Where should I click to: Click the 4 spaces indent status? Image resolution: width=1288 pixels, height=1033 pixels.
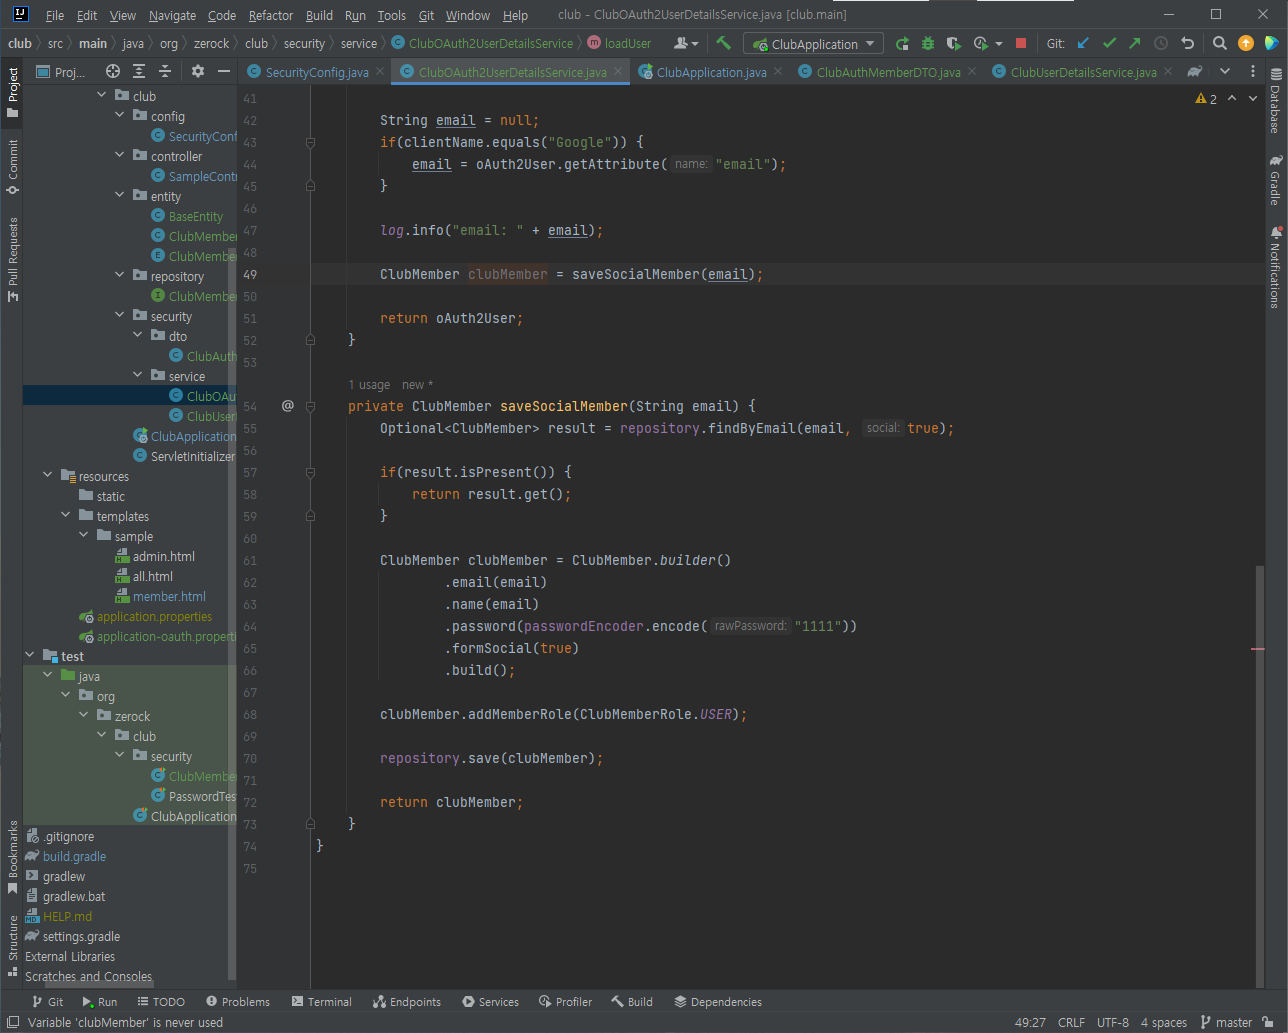click(1163, 1022)
